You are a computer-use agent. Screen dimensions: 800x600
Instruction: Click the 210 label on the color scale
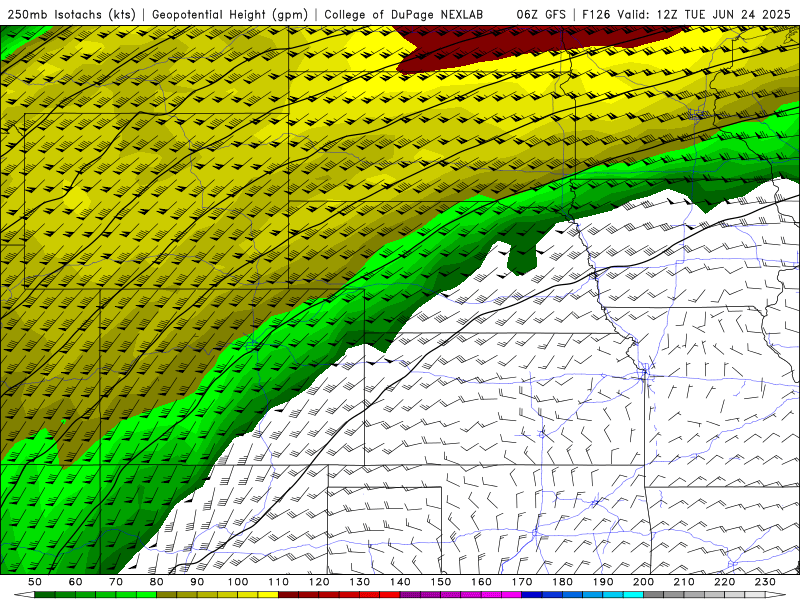point(684,582)
